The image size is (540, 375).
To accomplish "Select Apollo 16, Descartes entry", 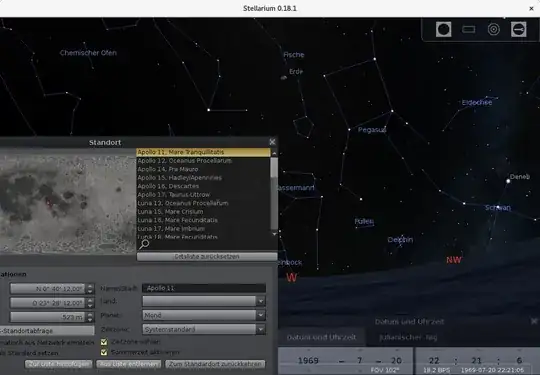I will click(203, 186).
